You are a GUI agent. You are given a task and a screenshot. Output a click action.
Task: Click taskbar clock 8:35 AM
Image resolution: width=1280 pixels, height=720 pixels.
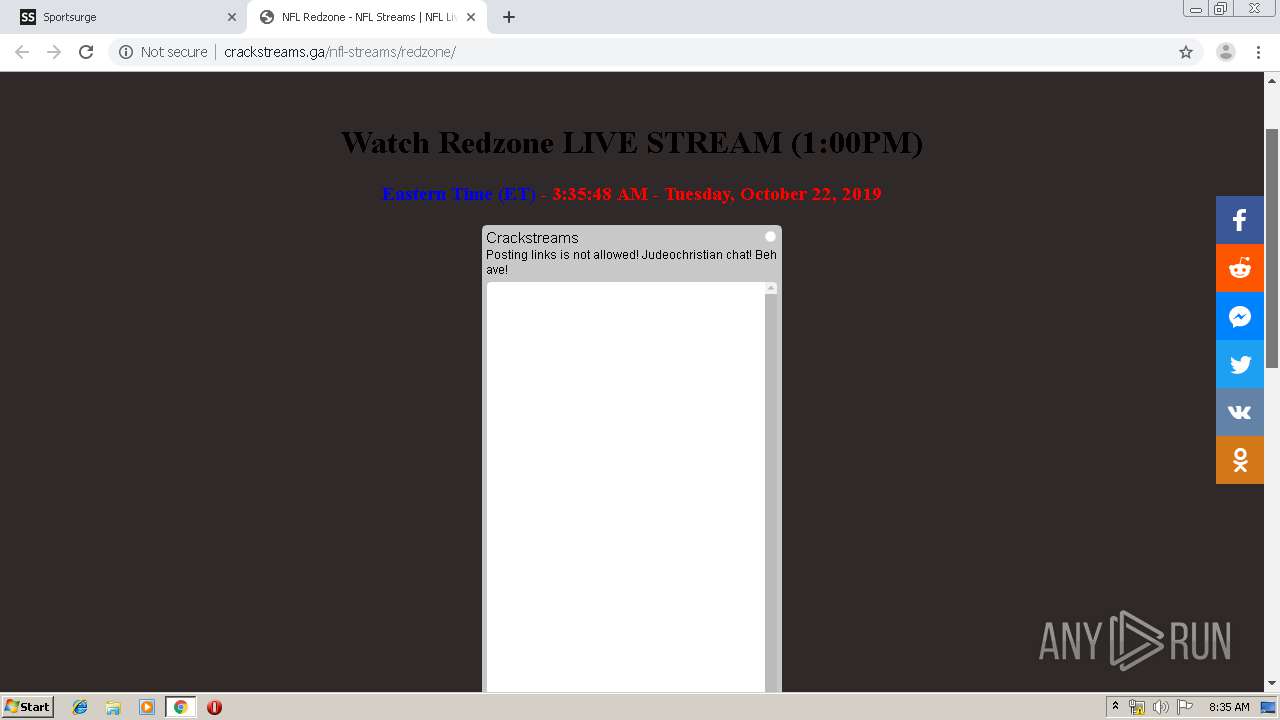pyautogui.click(x=1229, y=707)
